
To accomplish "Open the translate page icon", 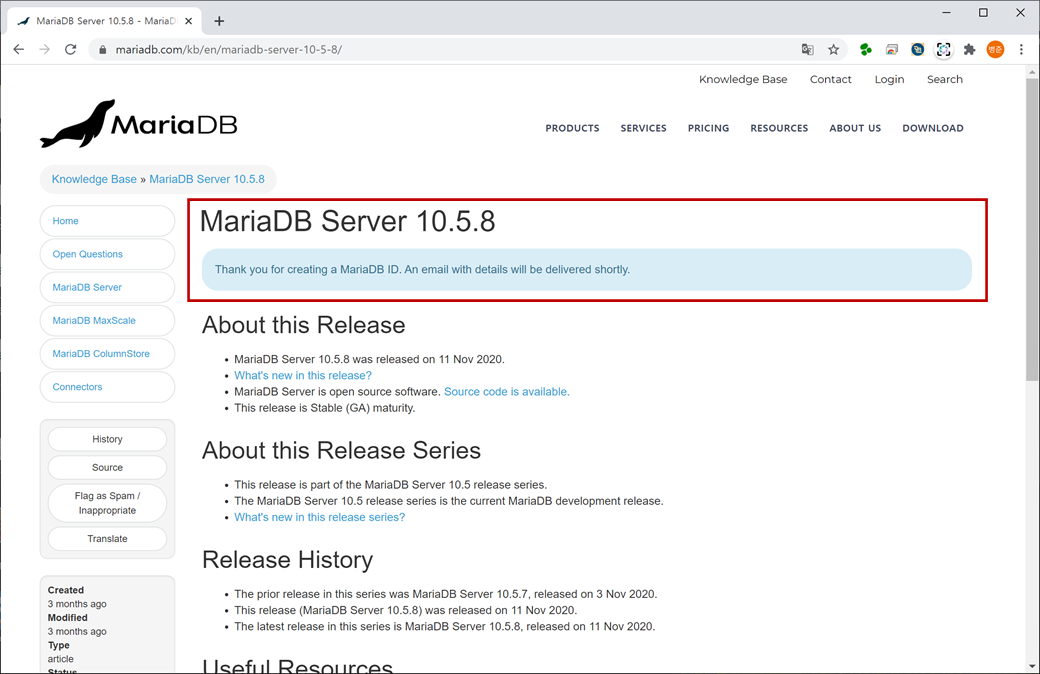I will click(x=807, y=50).
